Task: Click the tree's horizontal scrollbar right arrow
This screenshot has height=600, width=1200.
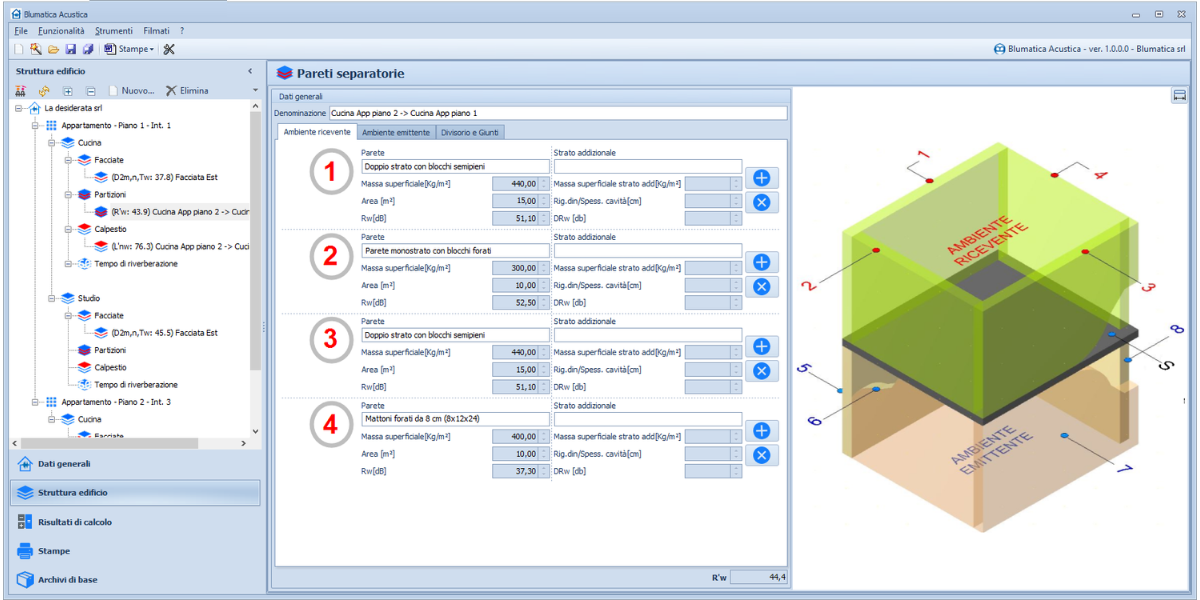Action: pos(243,443)
